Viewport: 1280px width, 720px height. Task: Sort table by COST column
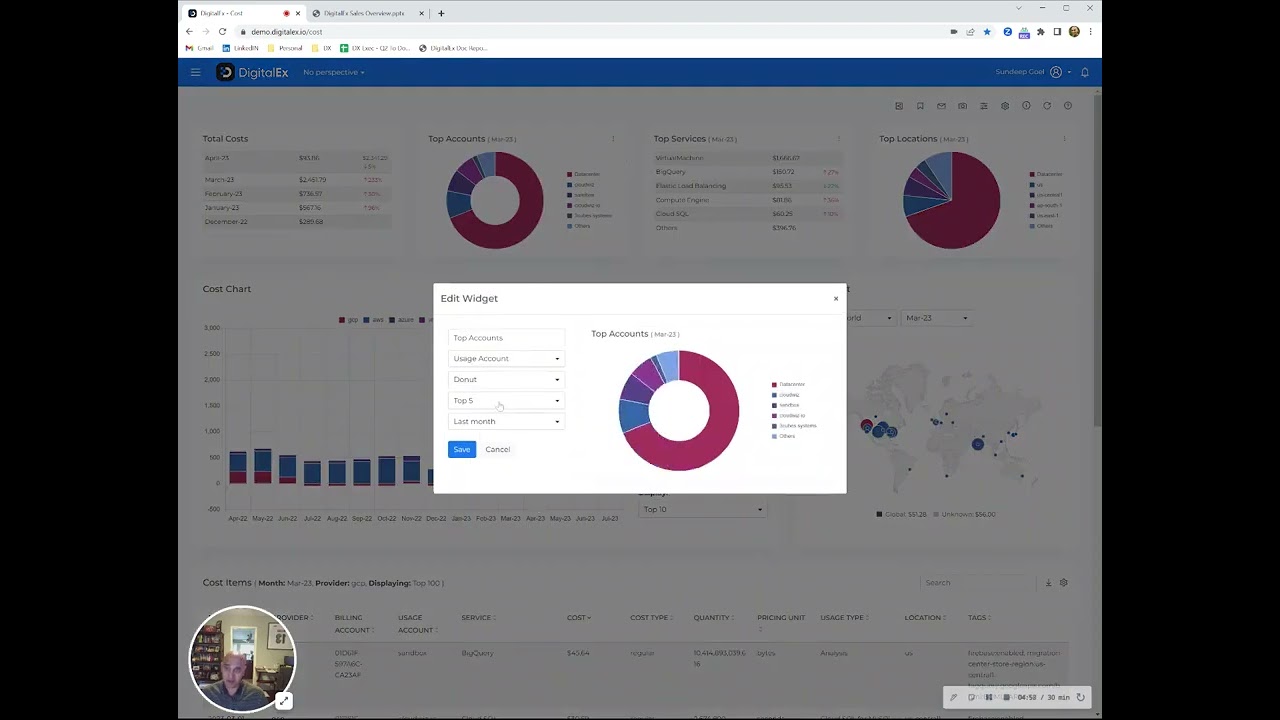tap(579, 618)
